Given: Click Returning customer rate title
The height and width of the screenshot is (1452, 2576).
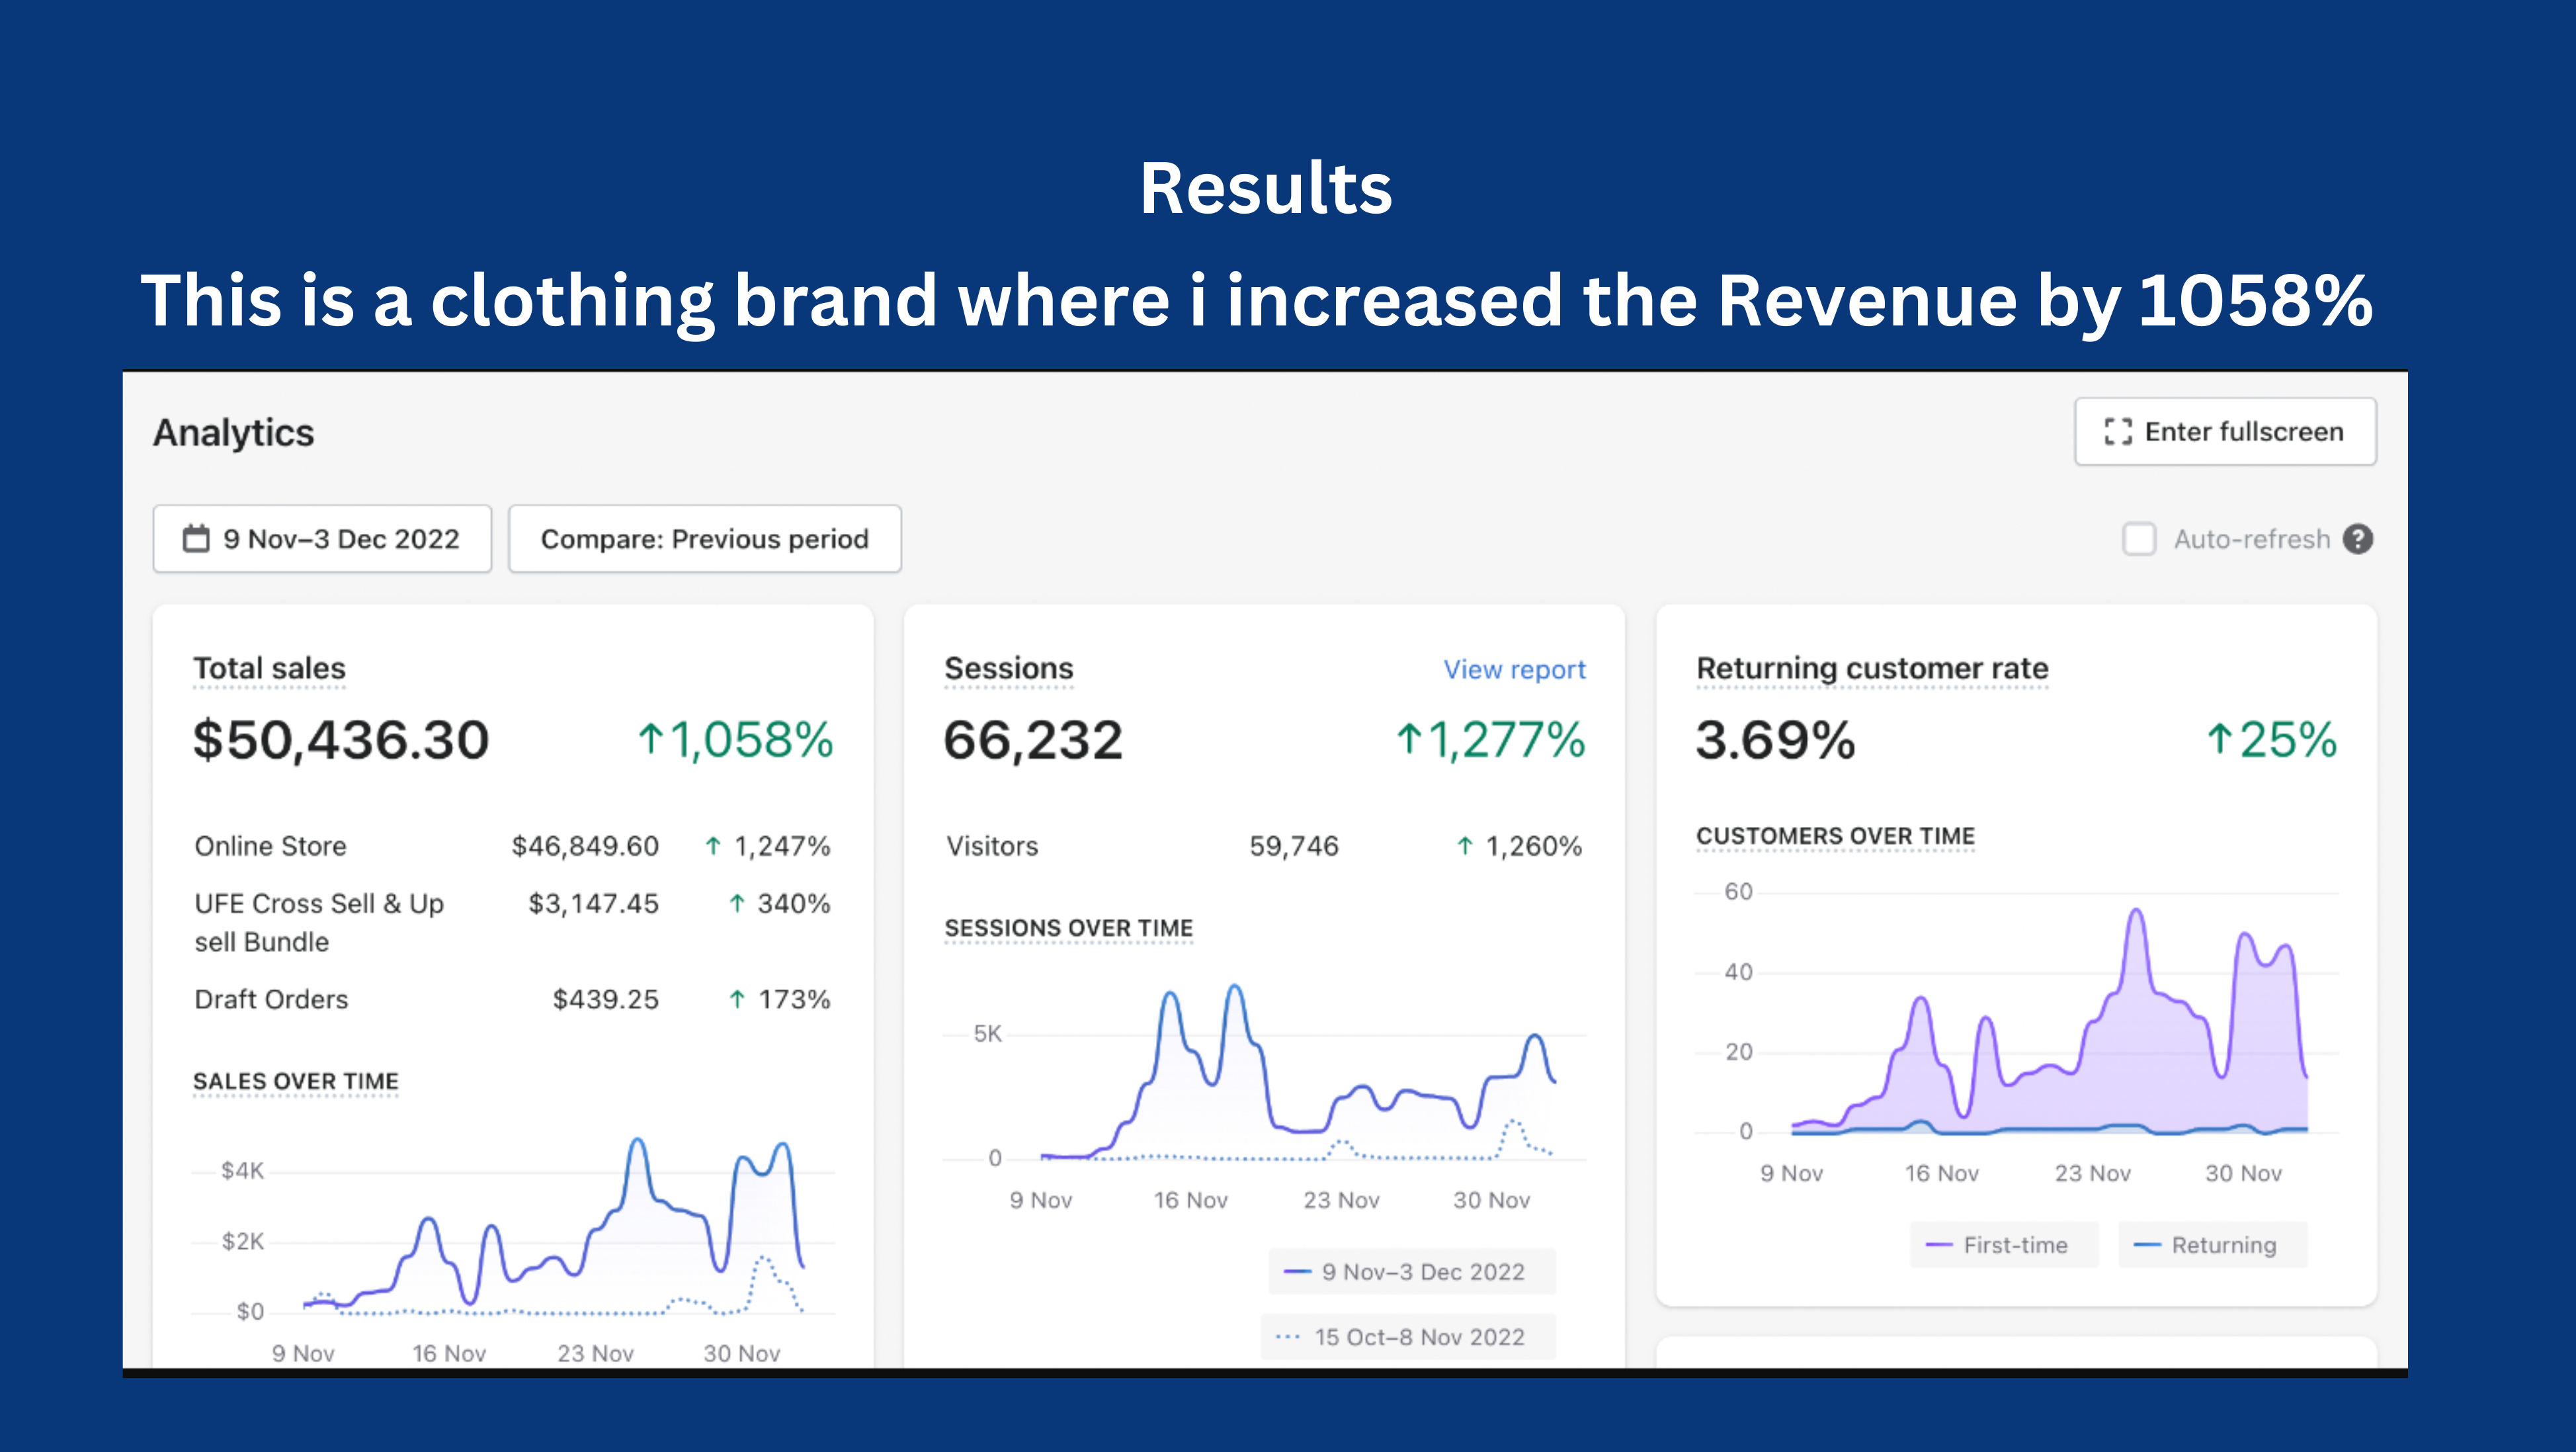Looking at the screenshot, I should [1873, 668].
